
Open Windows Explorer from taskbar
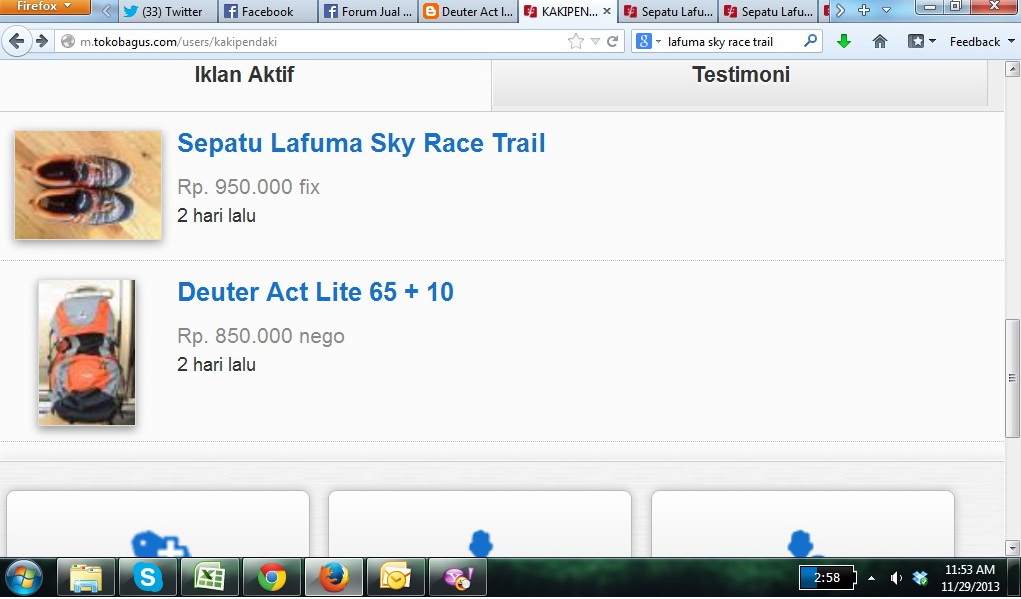(x=86, y=578)
